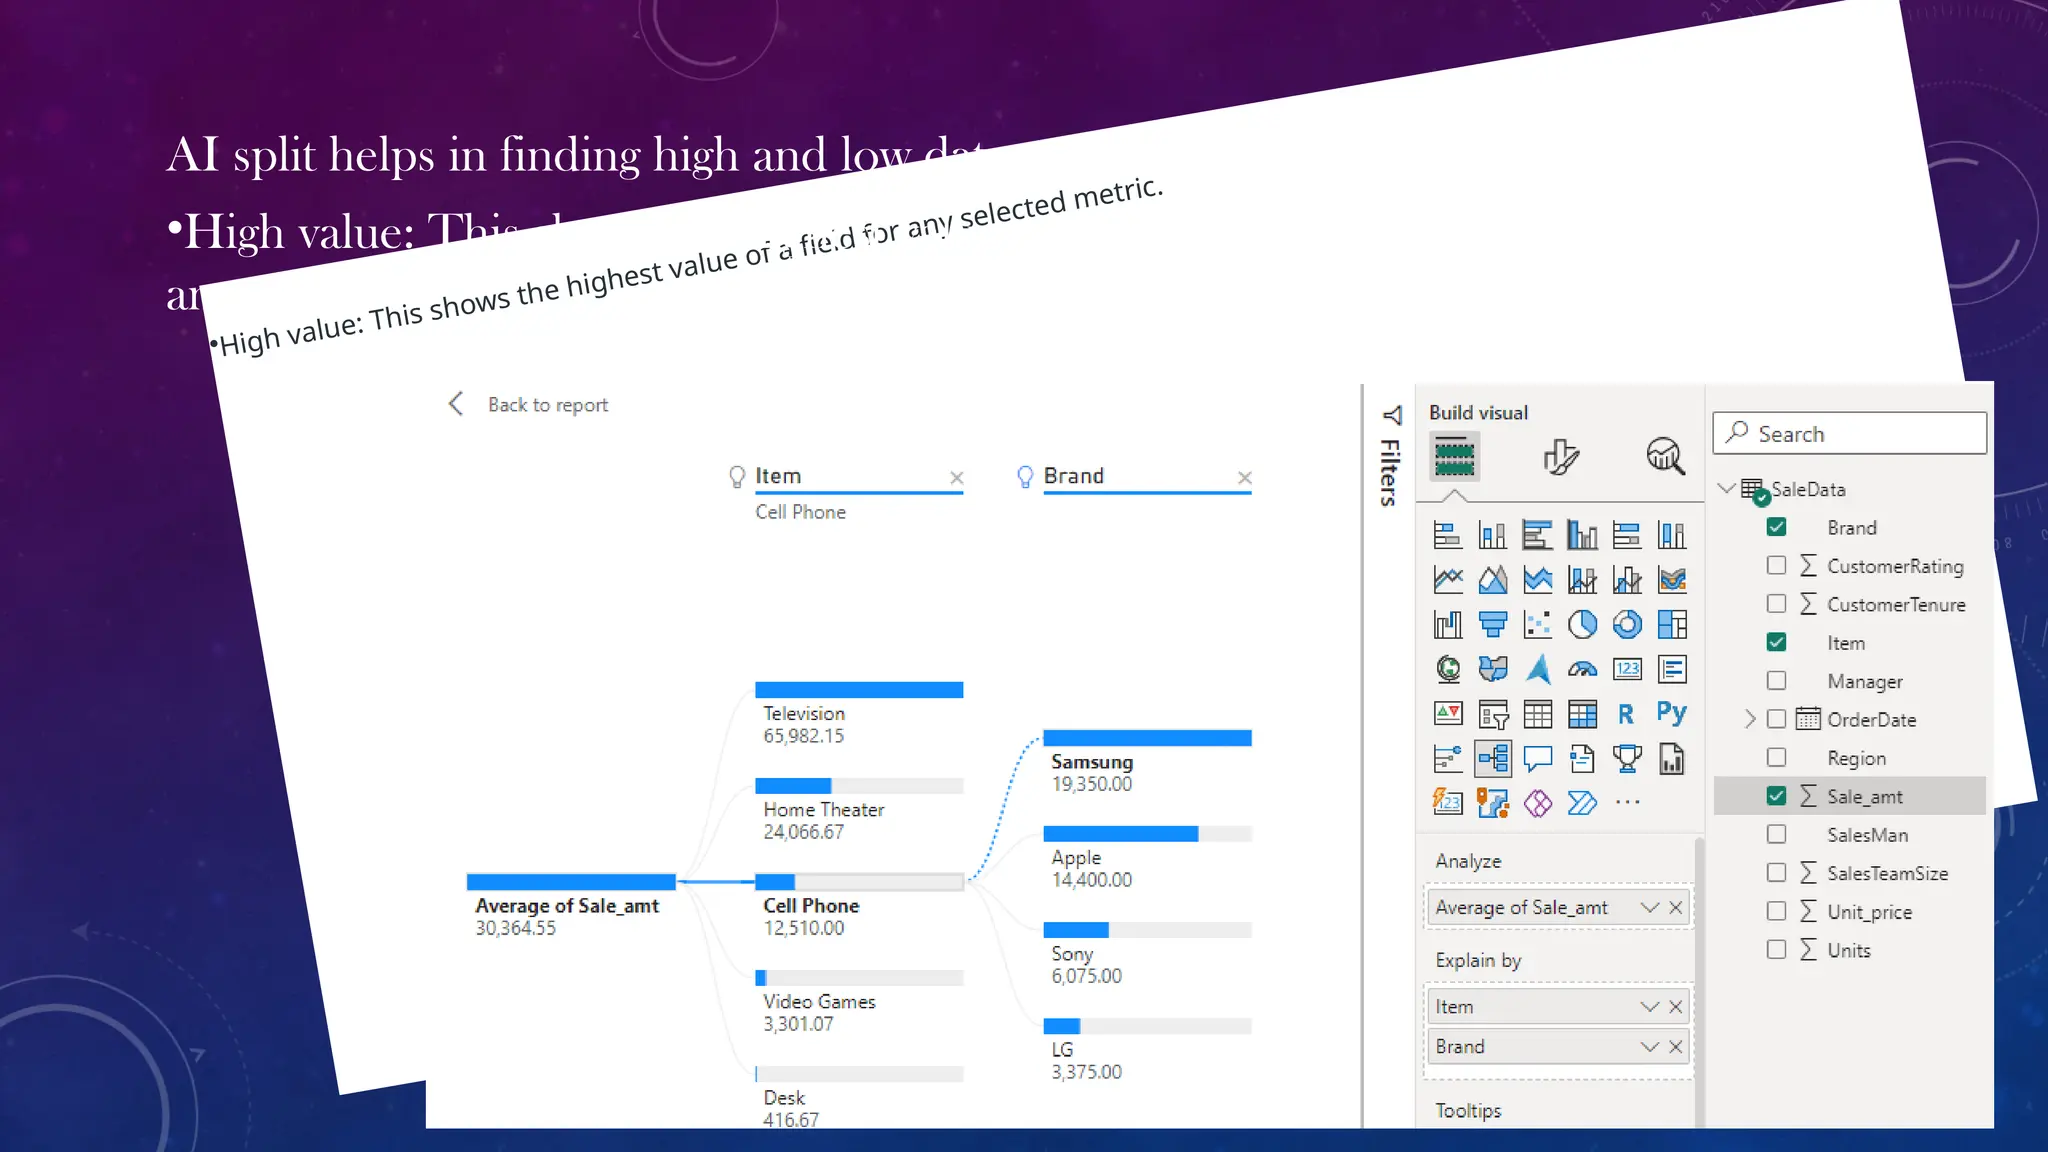The width and height of the screenshot is (2048, 1152).
Task: Expand the OrderDate hierarchy chevron
Action: point(1749,719)
